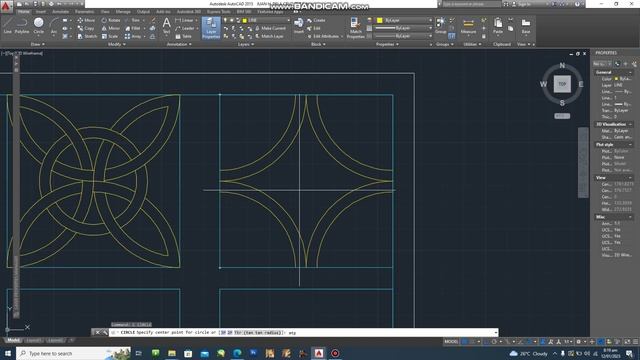This screenshot has width=640, height=360.
Task: Click the Make Current layer button
Action: (270, 28)
